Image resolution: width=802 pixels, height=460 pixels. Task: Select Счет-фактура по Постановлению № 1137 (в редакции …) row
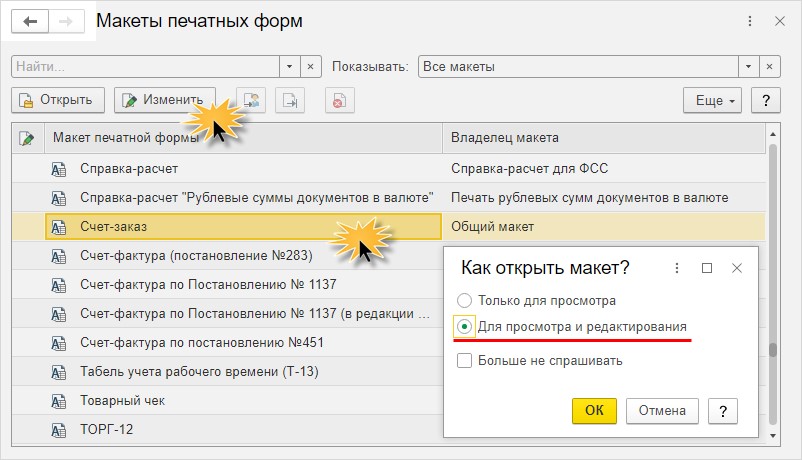(x=228, y=314)
